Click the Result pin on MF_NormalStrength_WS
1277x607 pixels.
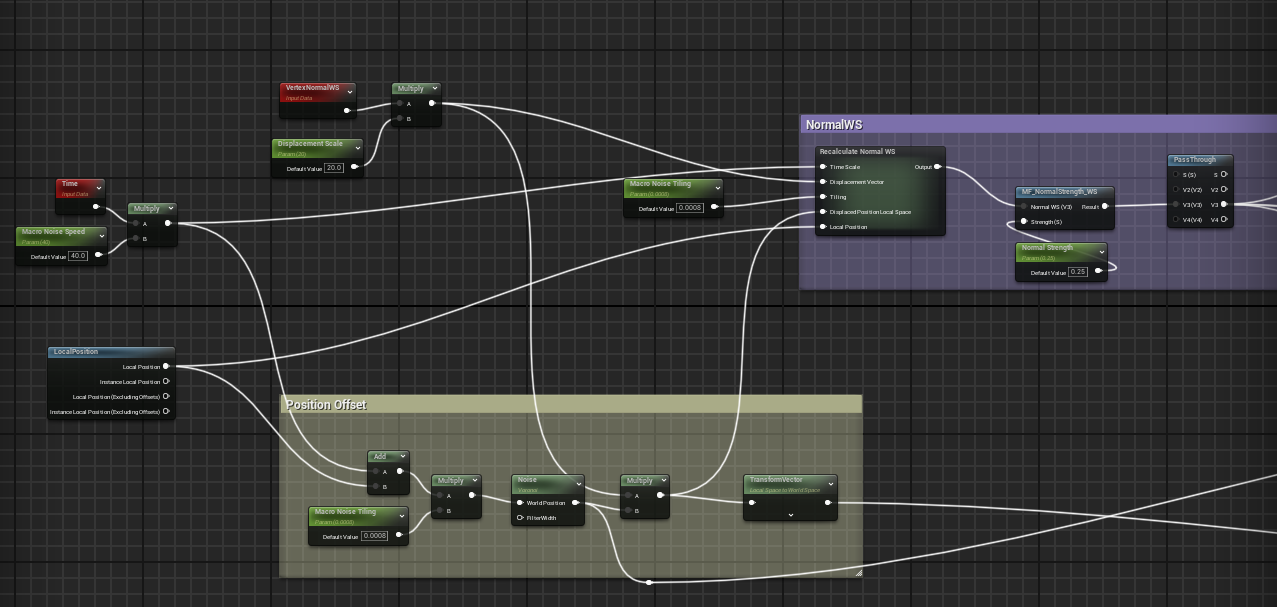1105,207
